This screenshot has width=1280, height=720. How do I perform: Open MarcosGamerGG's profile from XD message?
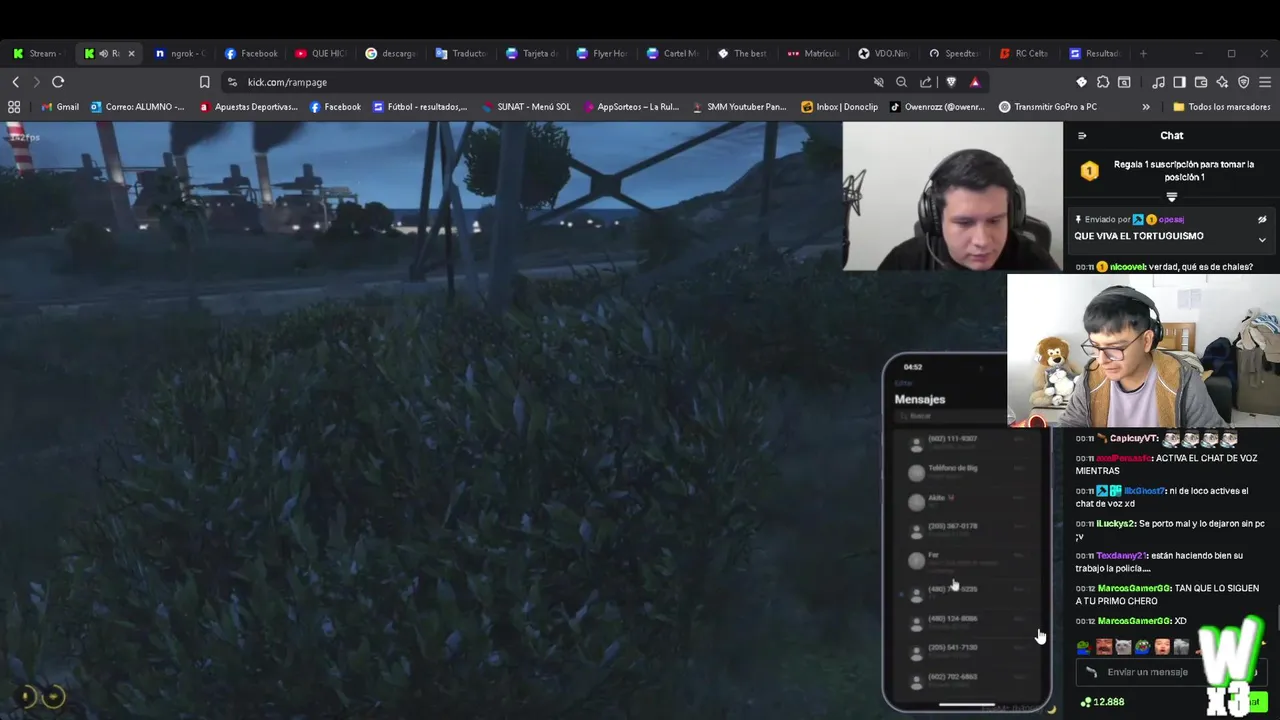point(1134,621)
